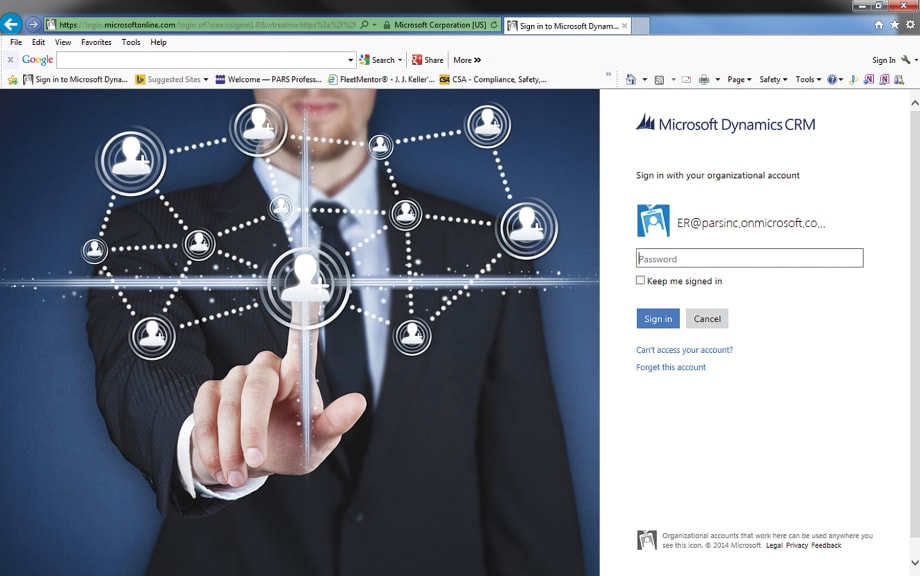Open Favorites star icon in top-right corner

[894, 25]
